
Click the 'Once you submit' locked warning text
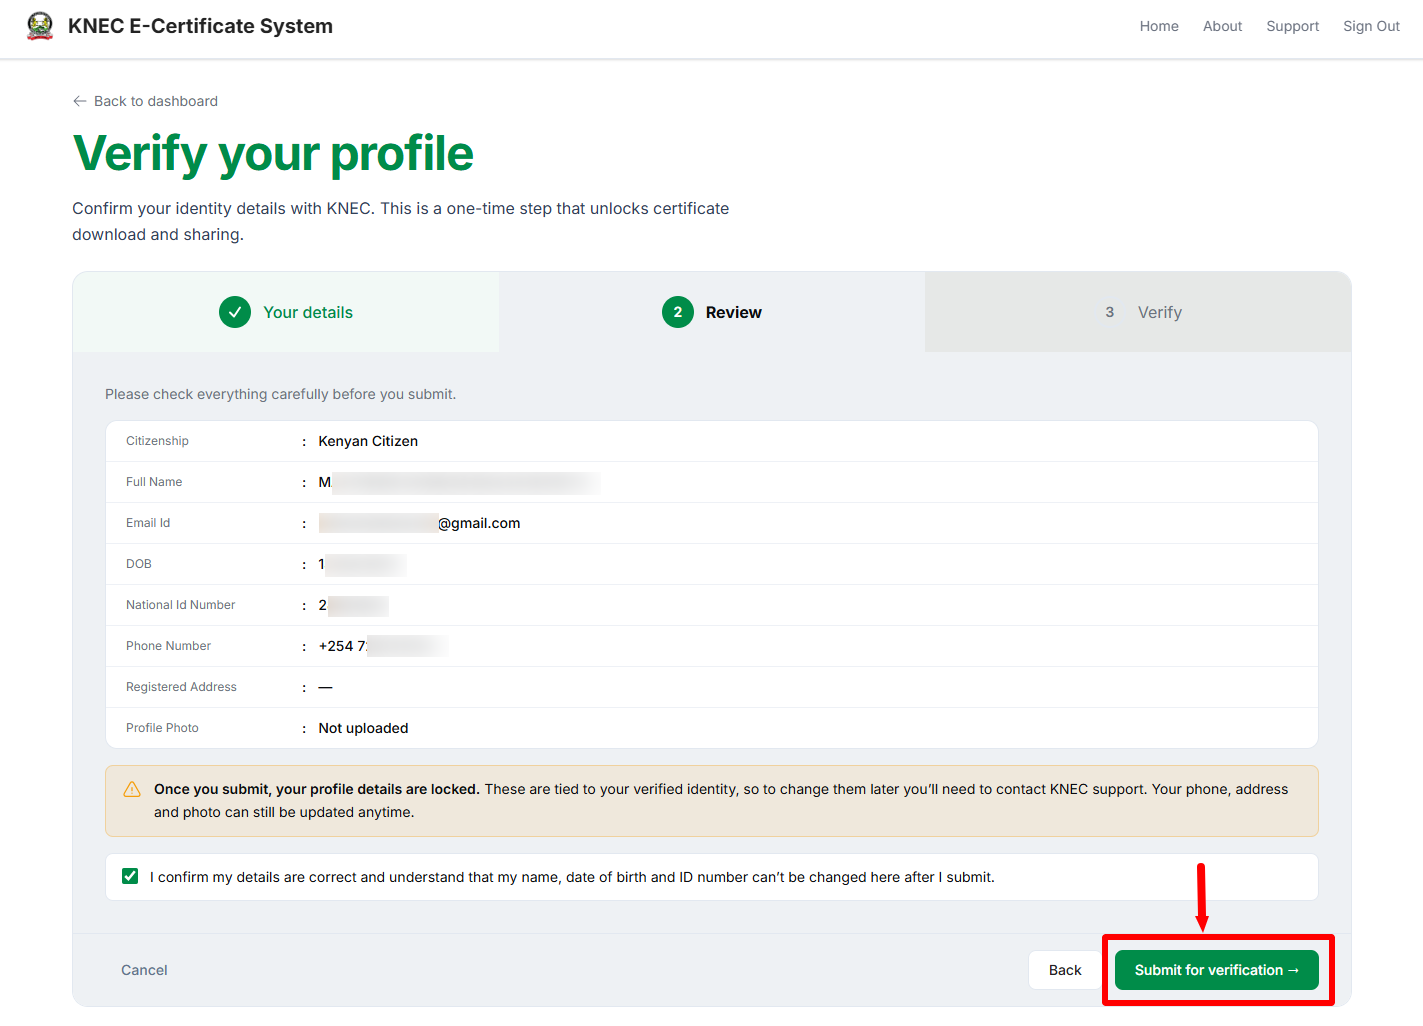pos(721,800)
